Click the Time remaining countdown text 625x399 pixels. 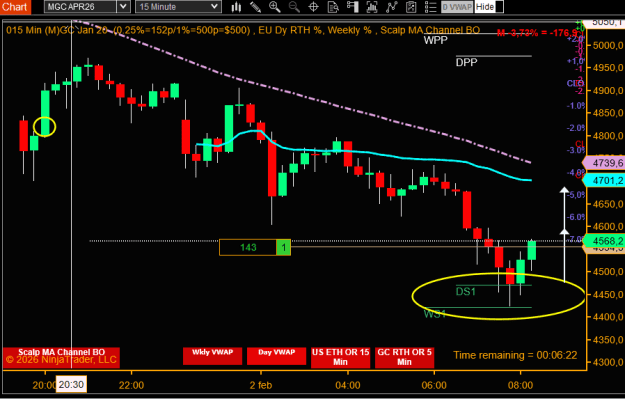pos(515,355)
